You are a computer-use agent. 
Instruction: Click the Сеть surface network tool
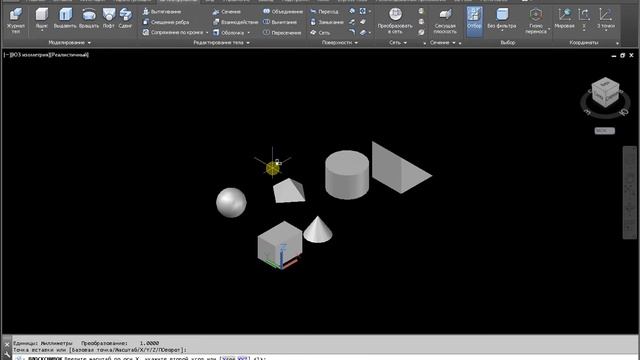click(x=320, y=32)
